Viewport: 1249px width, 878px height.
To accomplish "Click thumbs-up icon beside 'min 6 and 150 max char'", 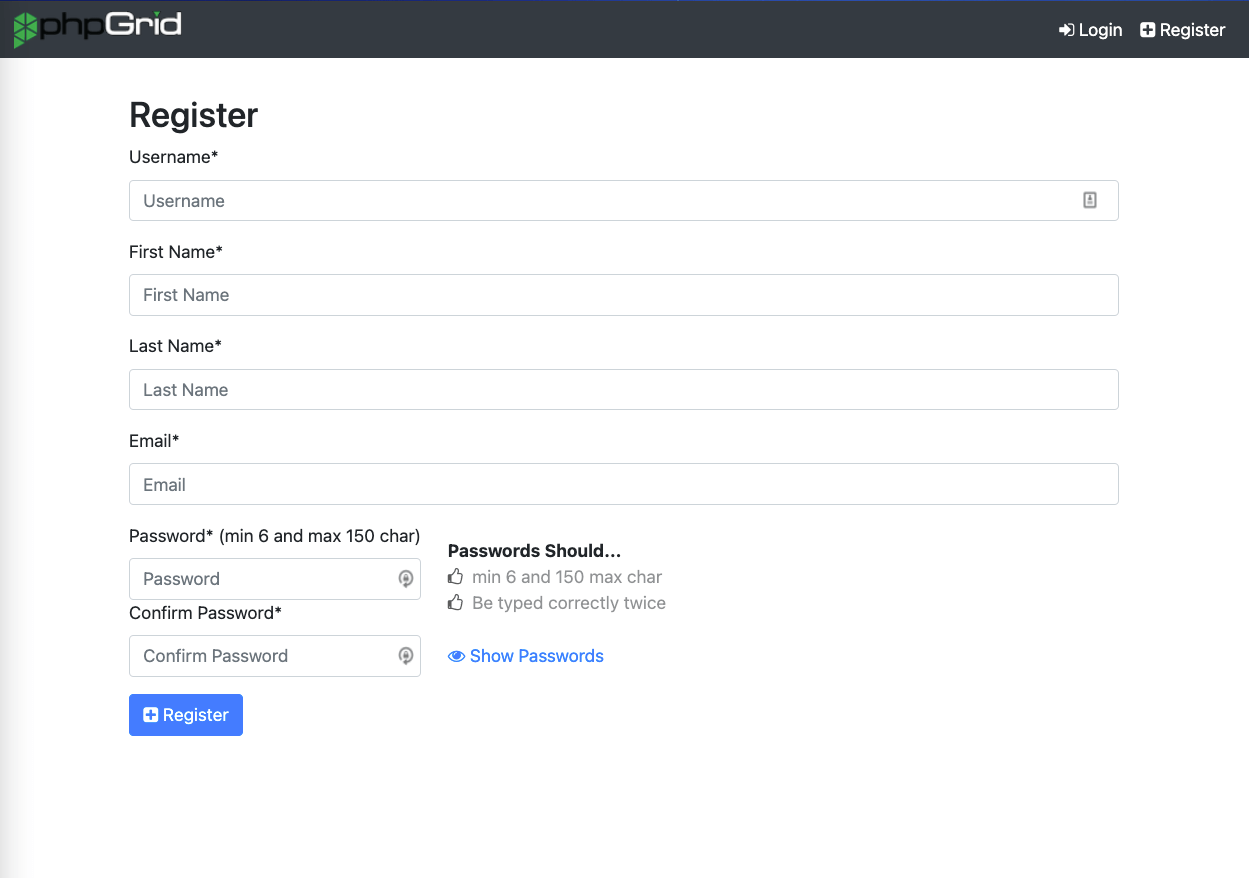I will pos(456,577).
